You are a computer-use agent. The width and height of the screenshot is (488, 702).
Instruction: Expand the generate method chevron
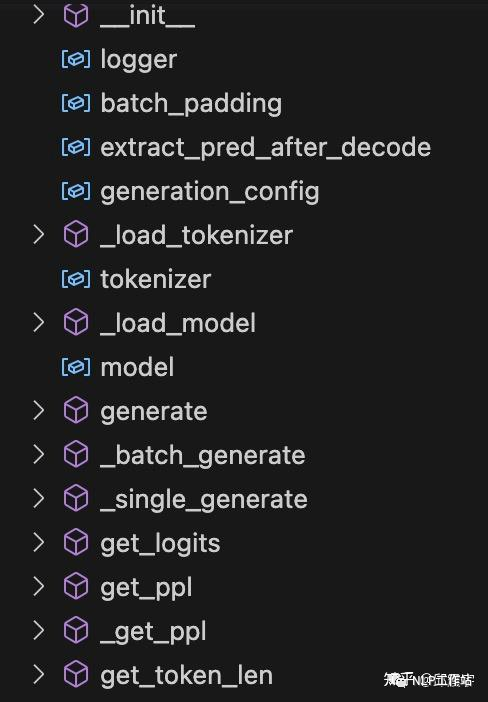coord(39,411)
